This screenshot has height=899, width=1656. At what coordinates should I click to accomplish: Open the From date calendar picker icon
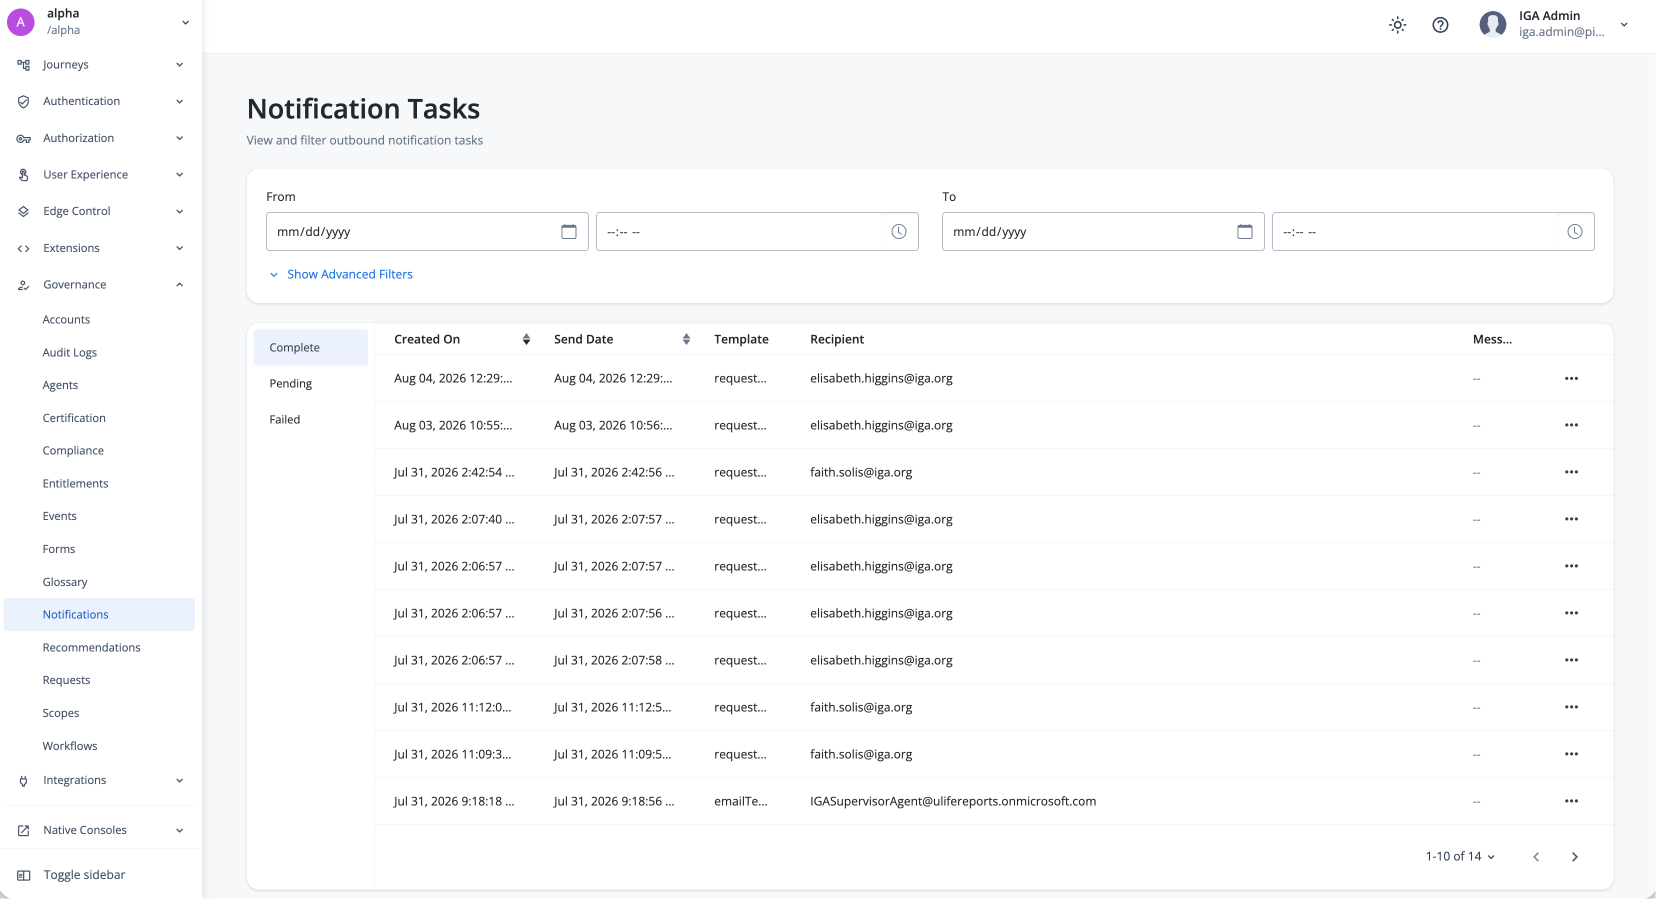pyautogui.click(x=569, y=232)
